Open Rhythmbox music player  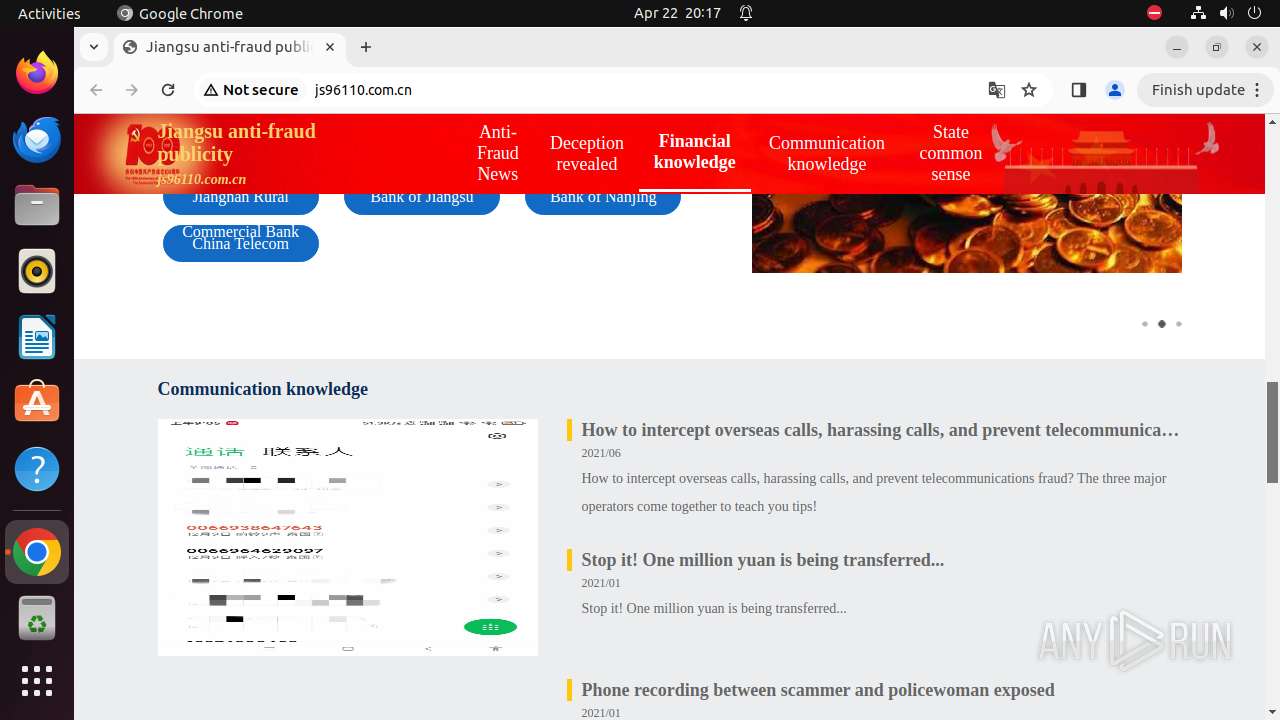pos(37,271)
